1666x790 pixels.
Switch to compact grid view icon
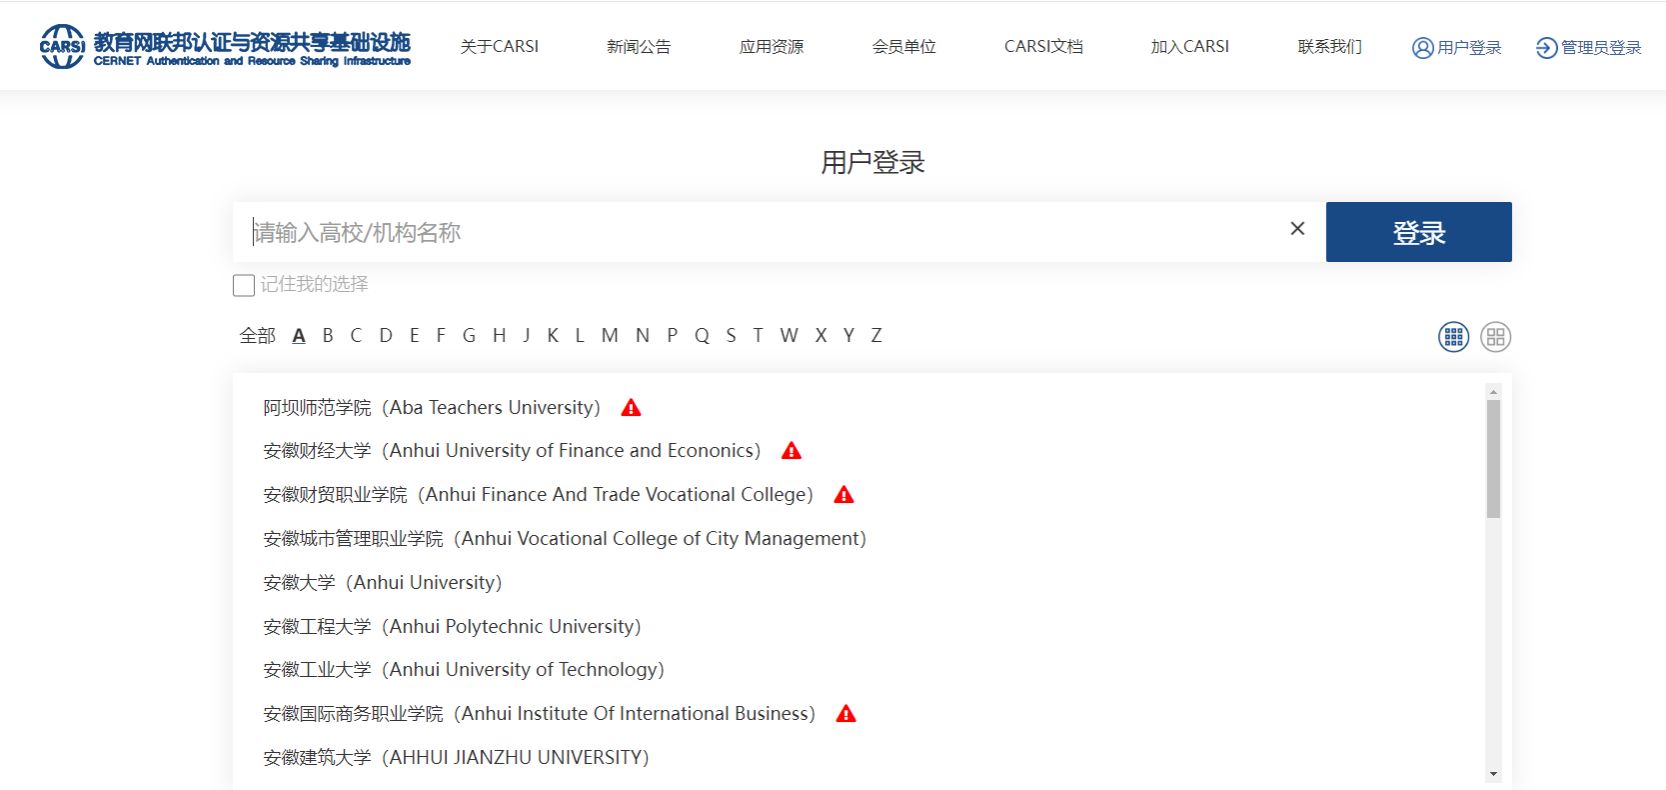(1453, 337)
